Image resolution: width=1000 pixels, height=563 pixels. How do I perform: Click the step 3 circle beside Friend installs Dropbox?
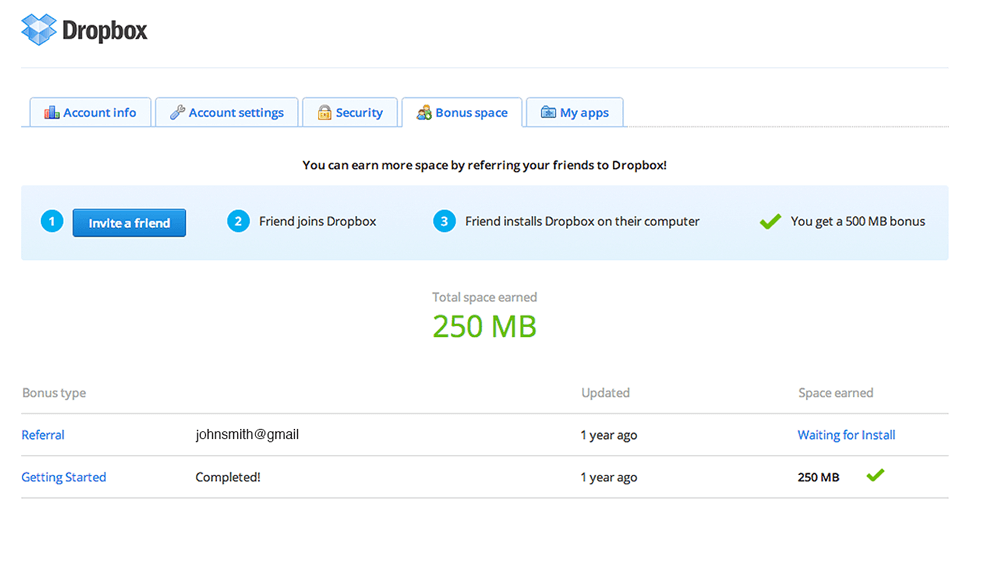click(444, 222)
